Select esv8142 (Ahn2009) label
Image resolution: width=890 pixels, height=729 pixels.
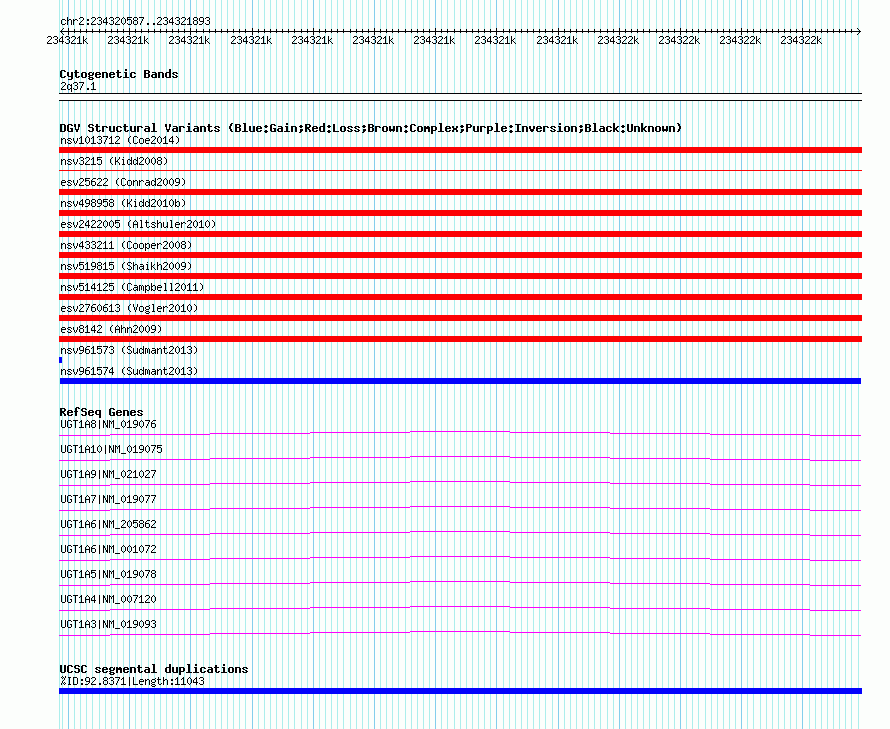[x=111, y=329]
